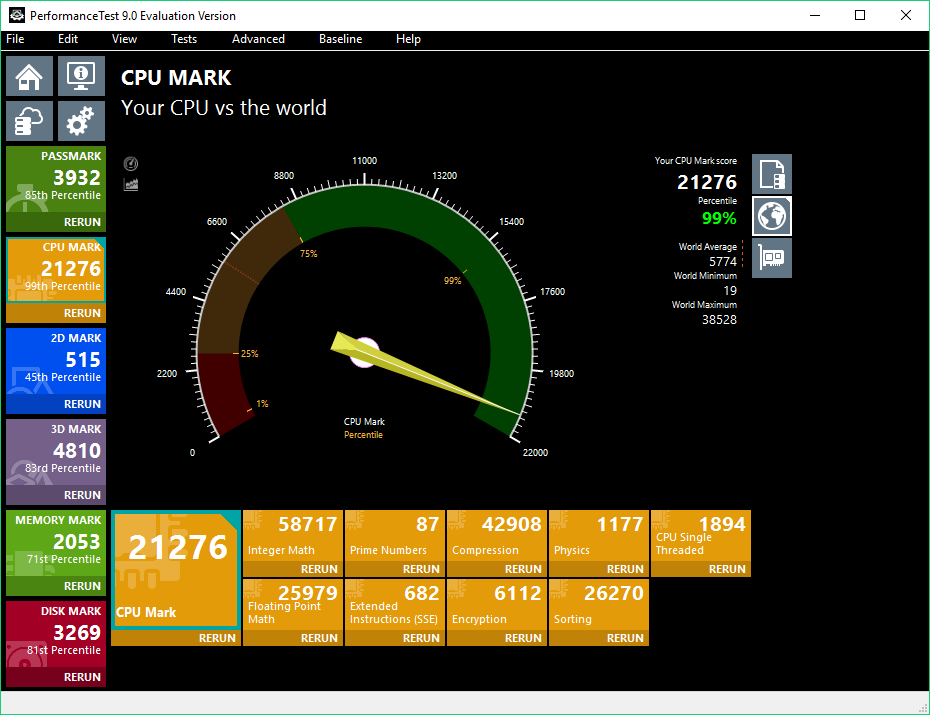This screenshot has width=930, height=715.
Task: Select the large CPU Mark result tile
Action: pos(176,570)
